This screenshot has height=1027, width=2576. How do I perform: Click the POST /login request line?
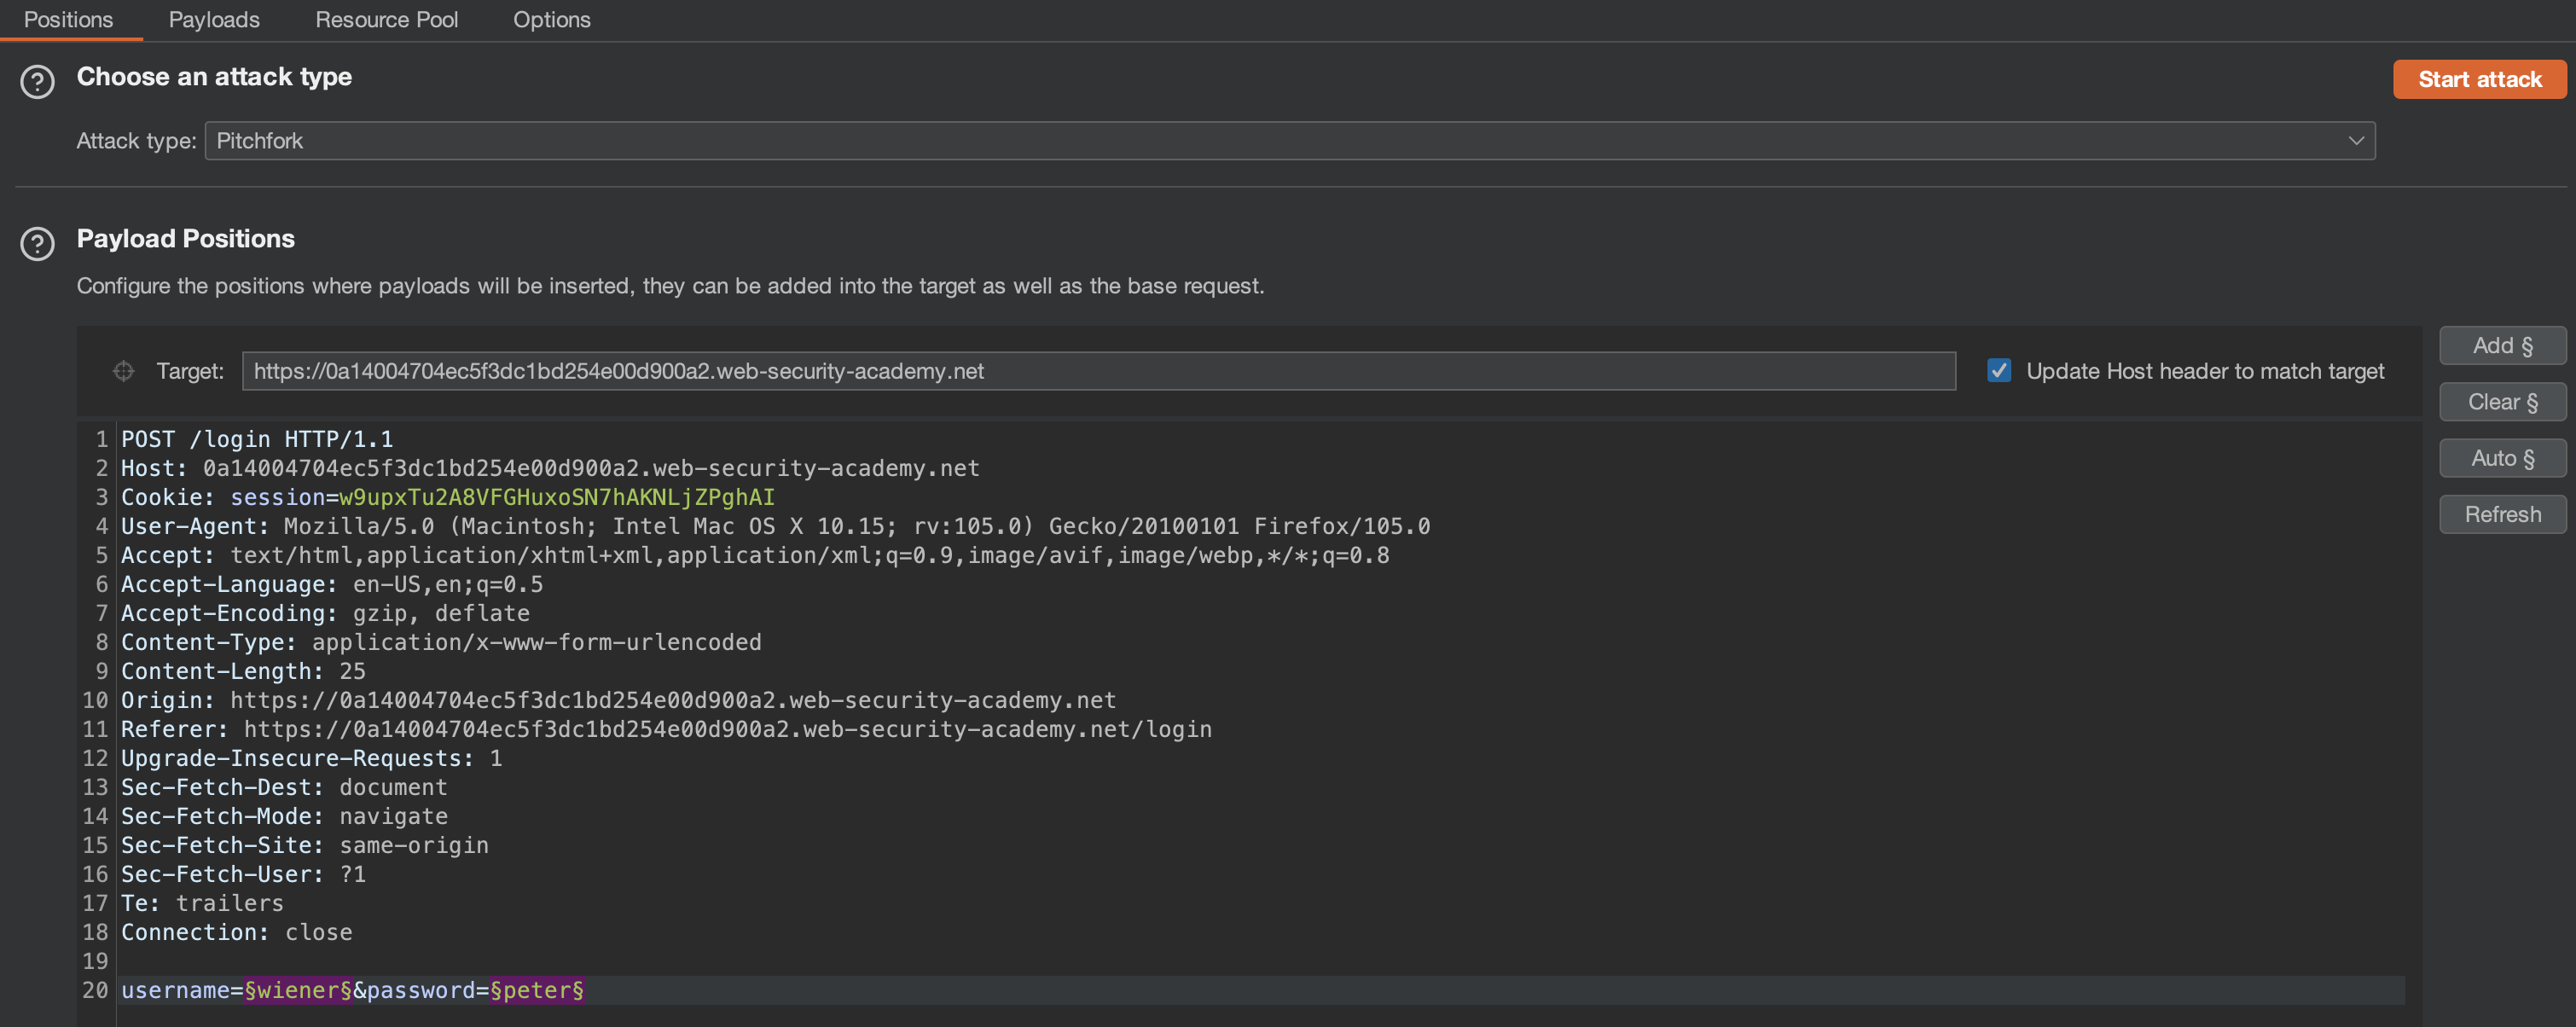pos(257,439)
